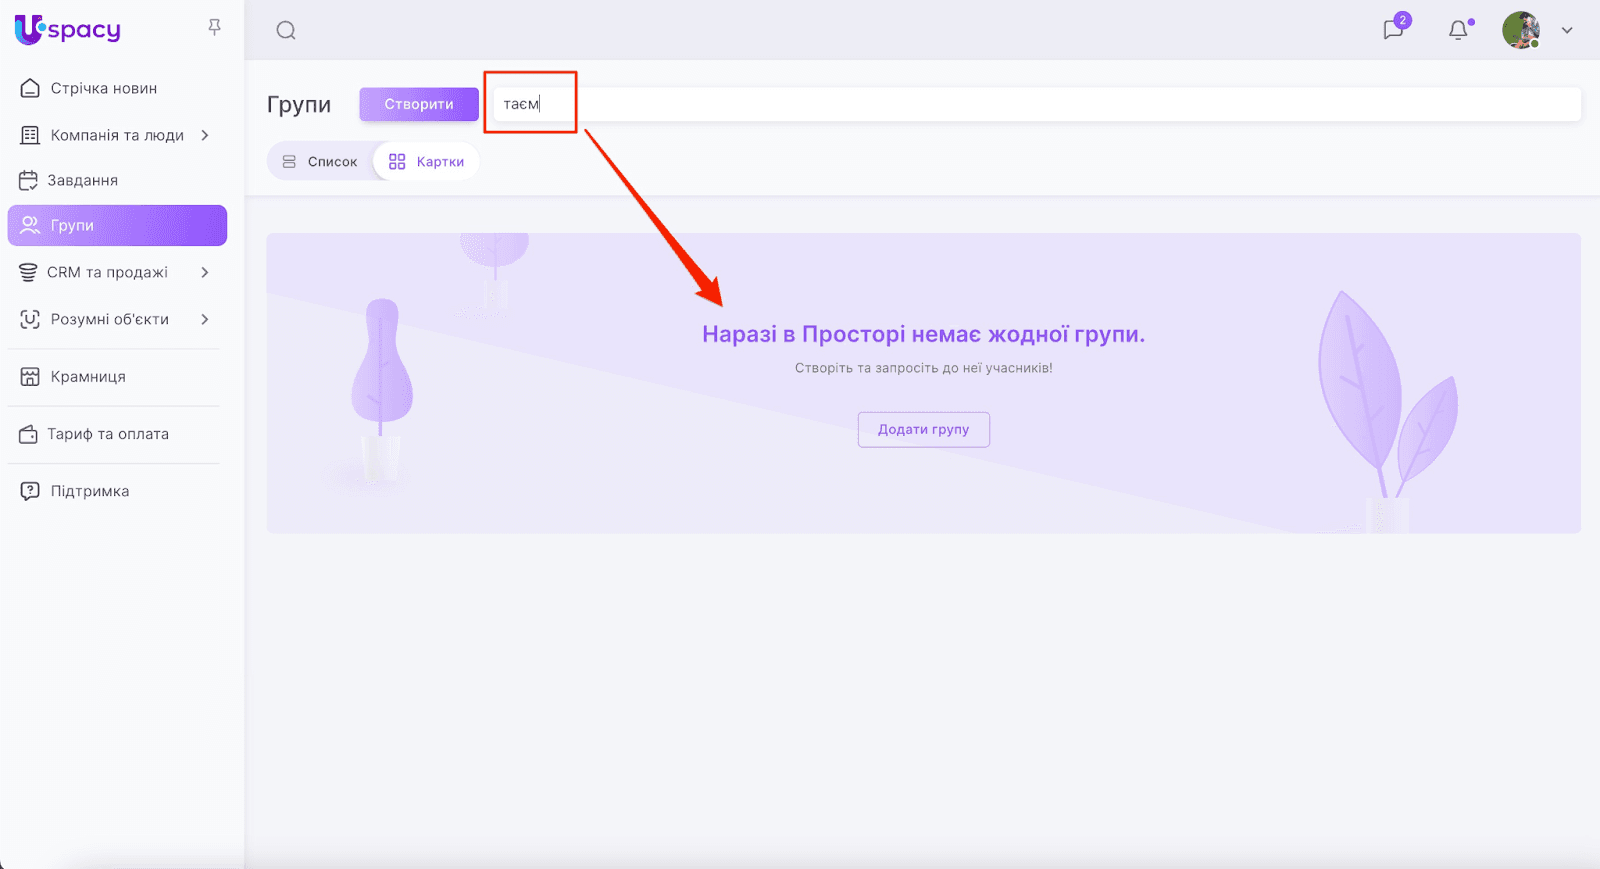Expand the Компанія та люди submenu arrow

(205, 135)
